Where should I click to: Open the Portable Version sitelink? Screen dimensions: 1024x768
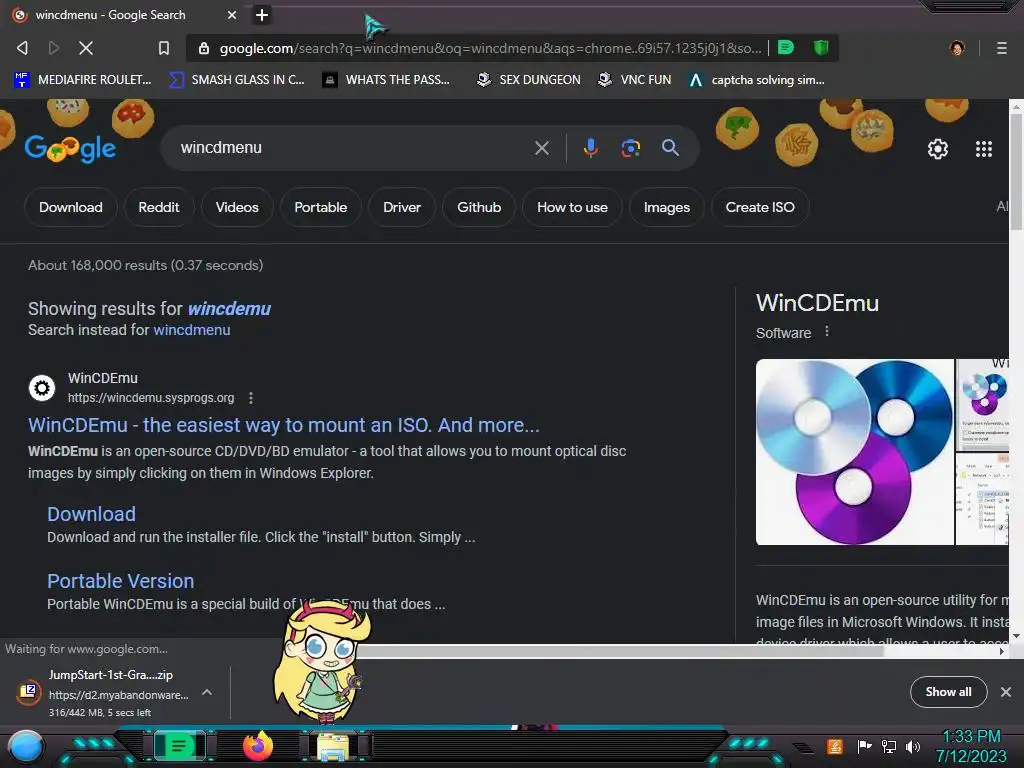click(120, 581)
